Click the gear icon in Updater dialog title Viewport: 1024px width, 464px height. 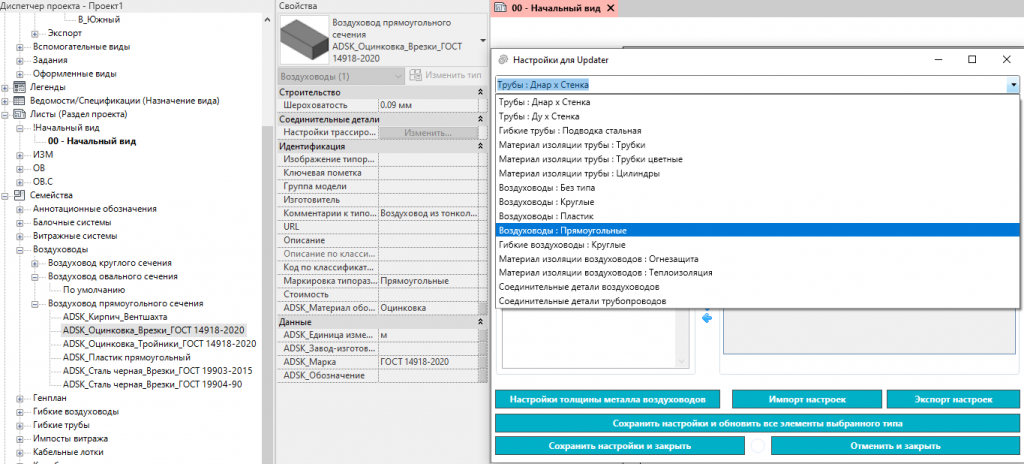coord(503,59)
